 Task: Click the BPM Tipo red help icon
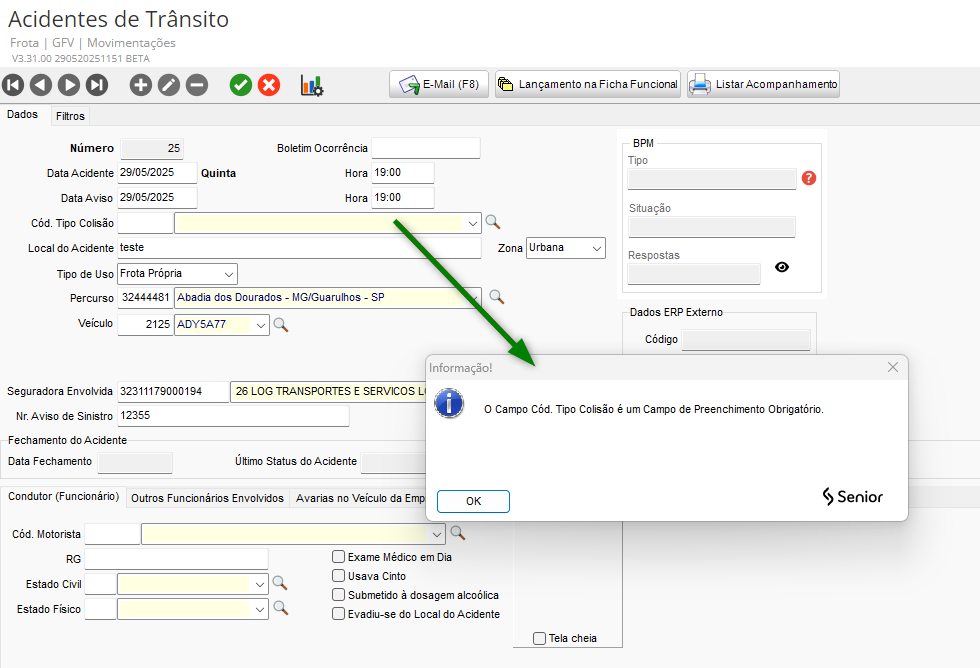809,178
